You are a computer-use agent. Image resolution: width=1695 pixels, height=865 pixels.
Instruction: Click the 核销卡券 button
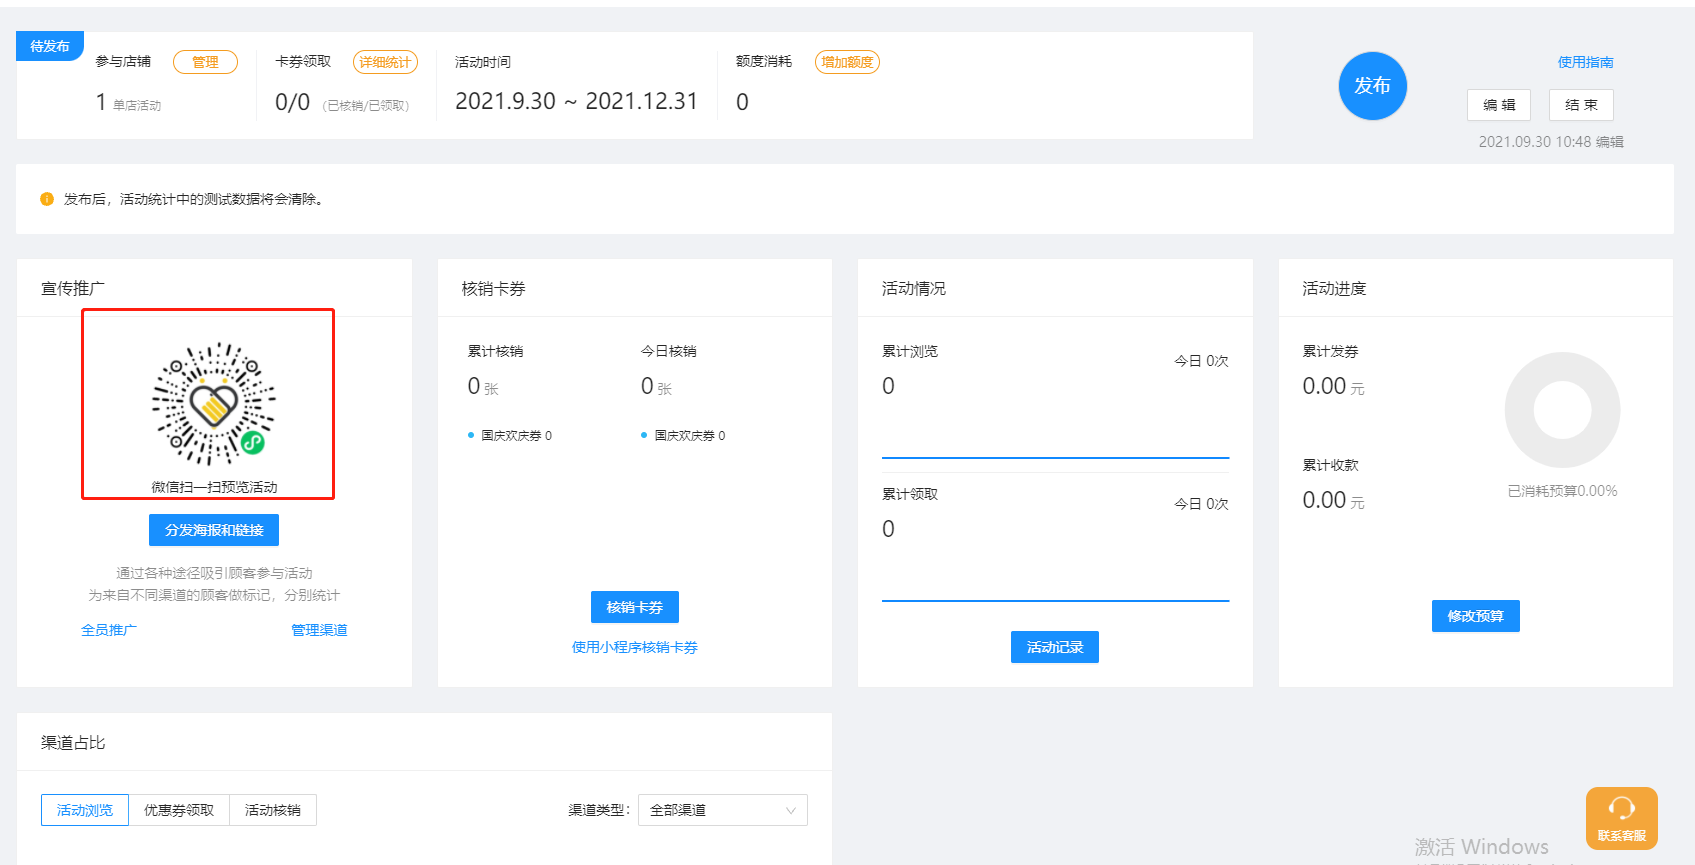point(635,607)
